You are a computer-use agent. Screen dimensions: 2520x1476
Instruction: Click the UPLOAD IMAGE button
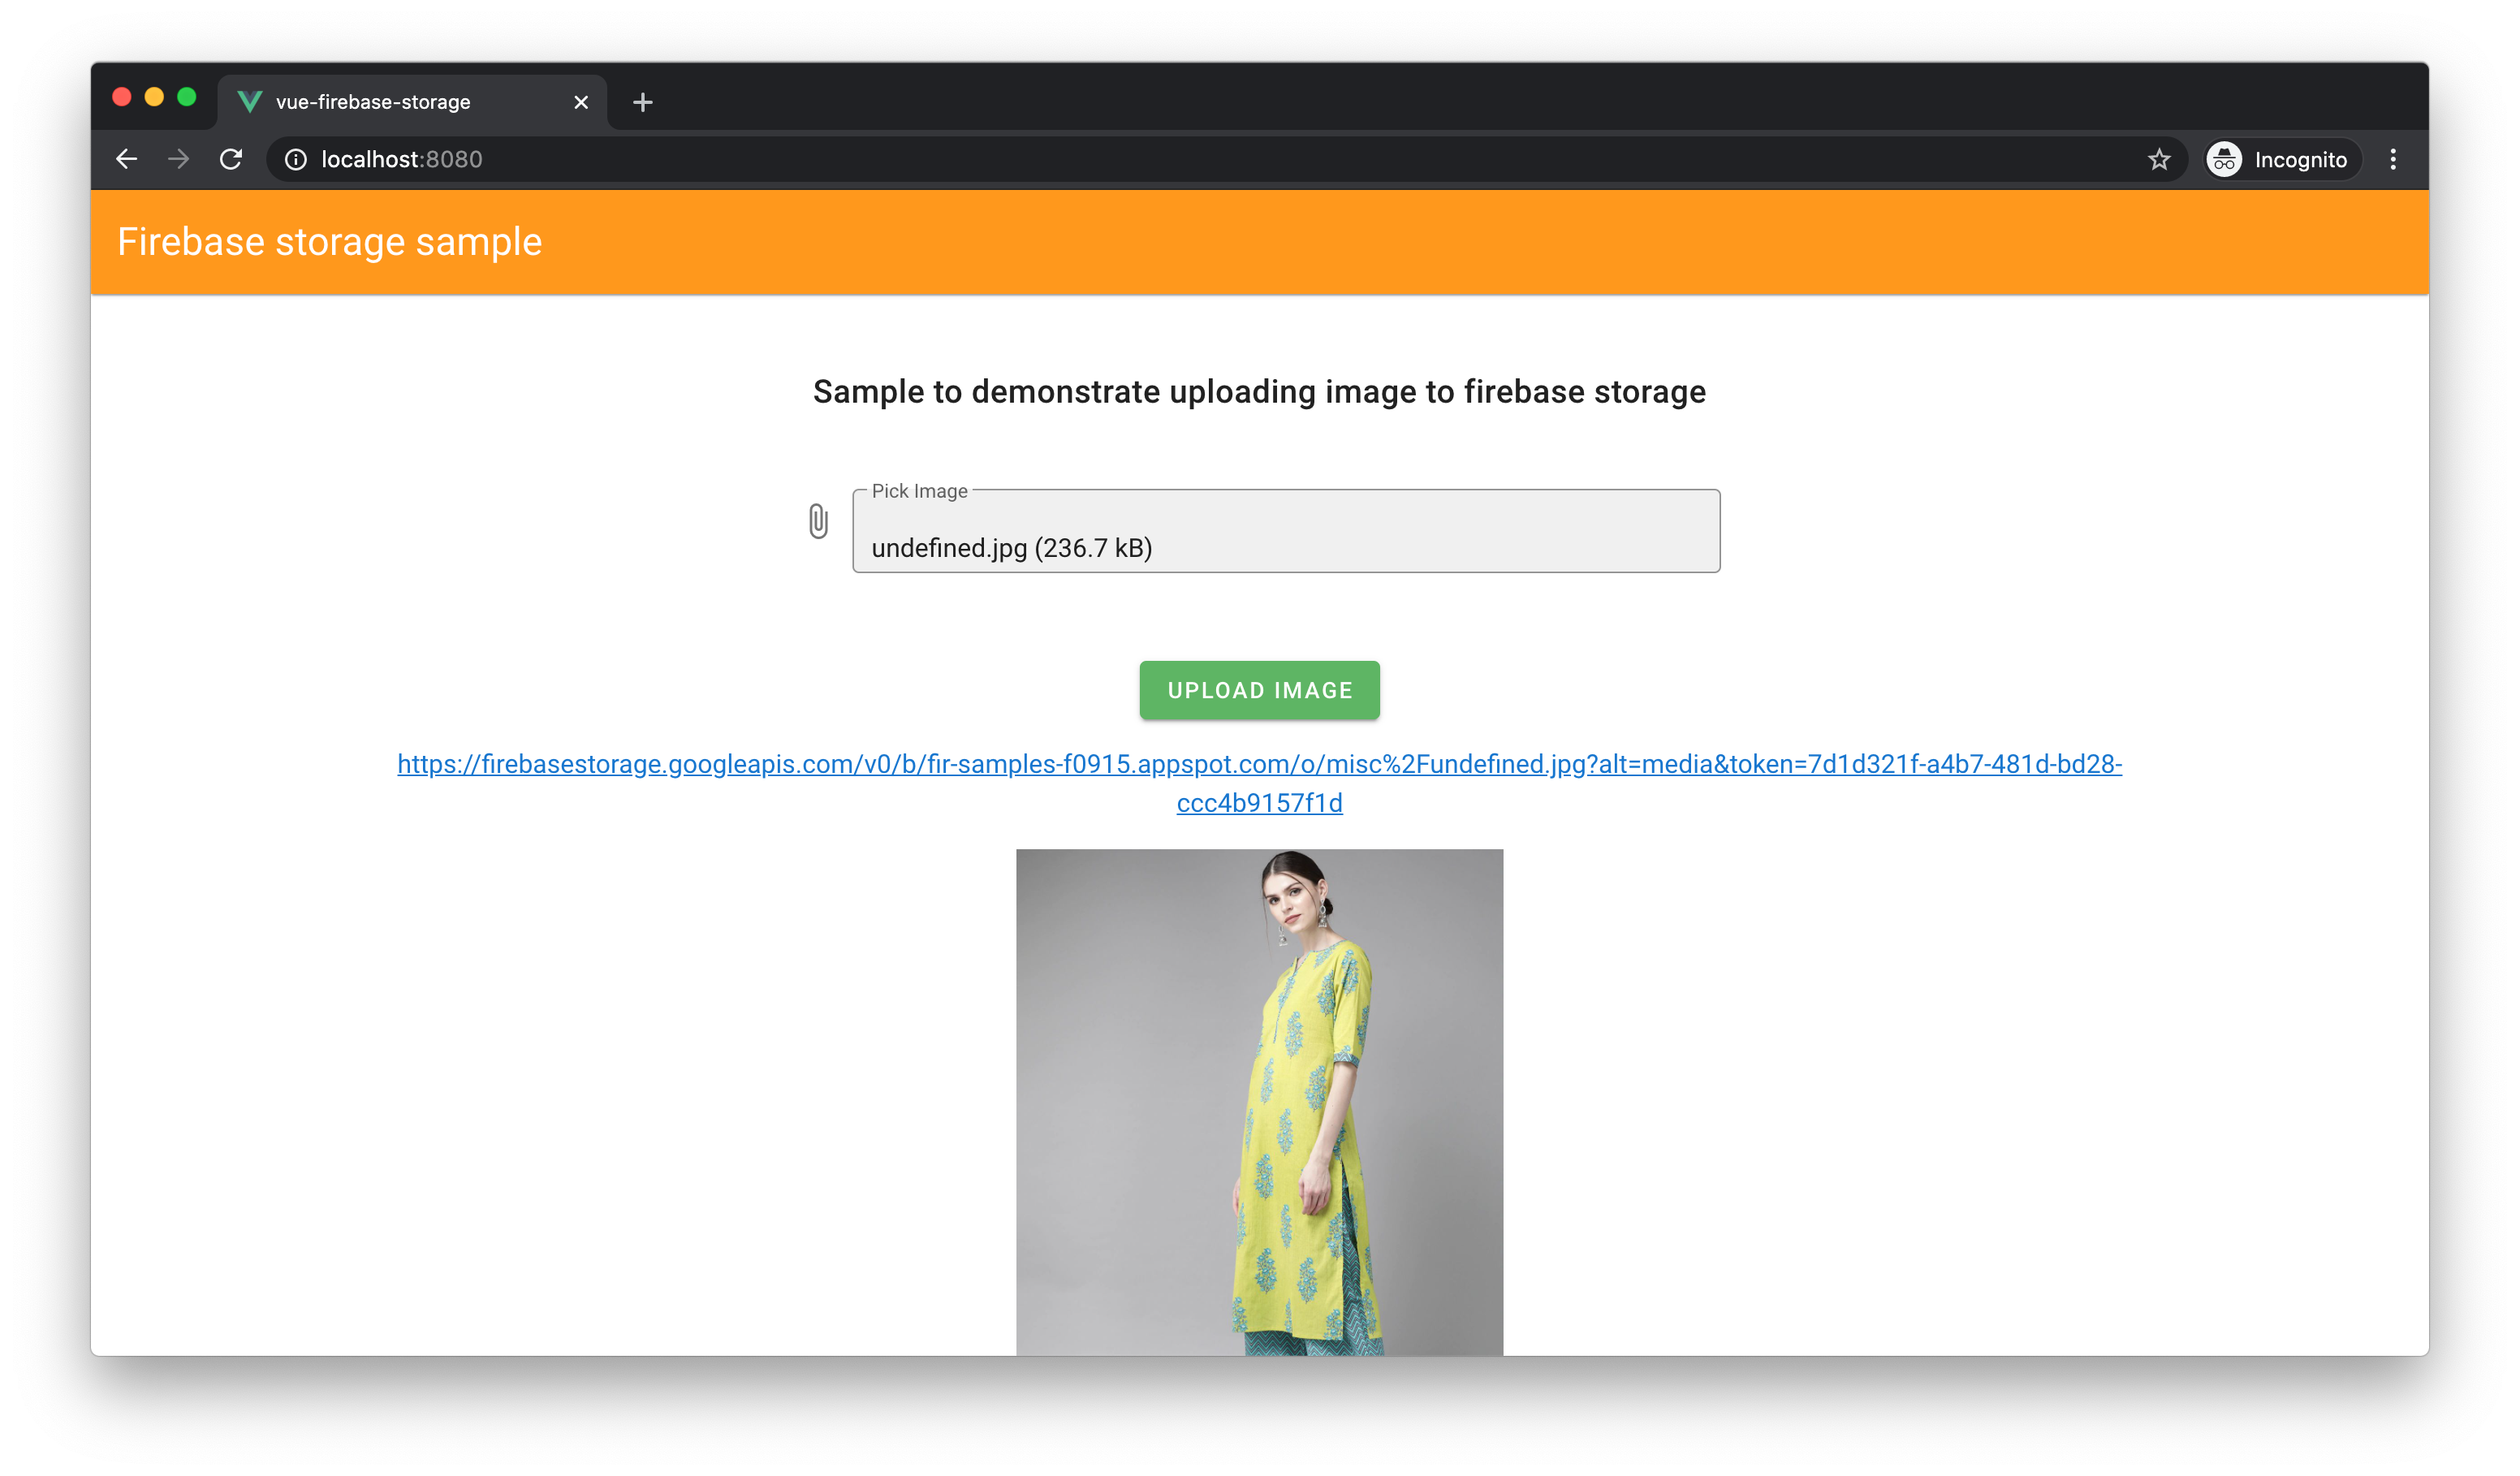(x=1259, y=688)
